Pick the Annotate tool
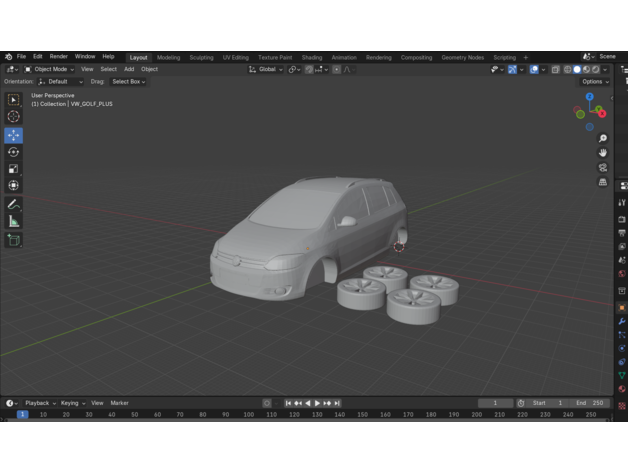This screenshot has height=472, width=628. pos(13,204)
